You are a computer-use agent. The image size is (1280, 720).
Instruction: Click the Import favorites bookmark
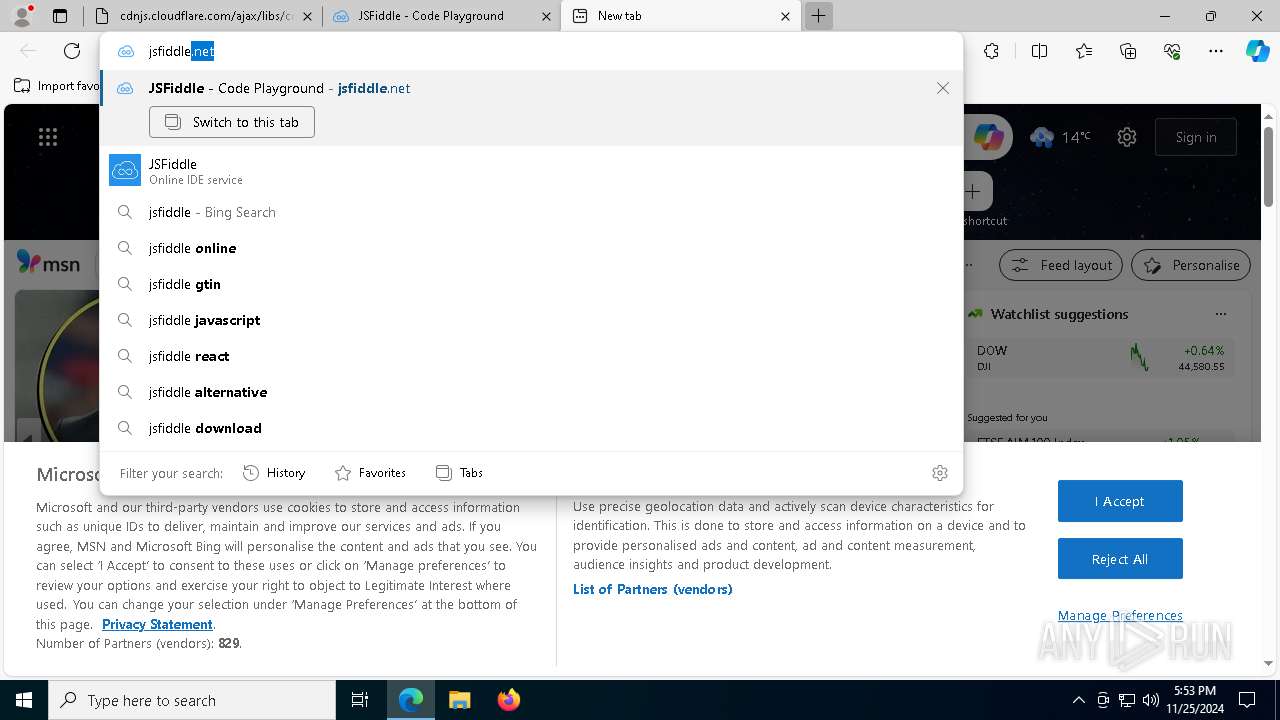pos(57,86)
